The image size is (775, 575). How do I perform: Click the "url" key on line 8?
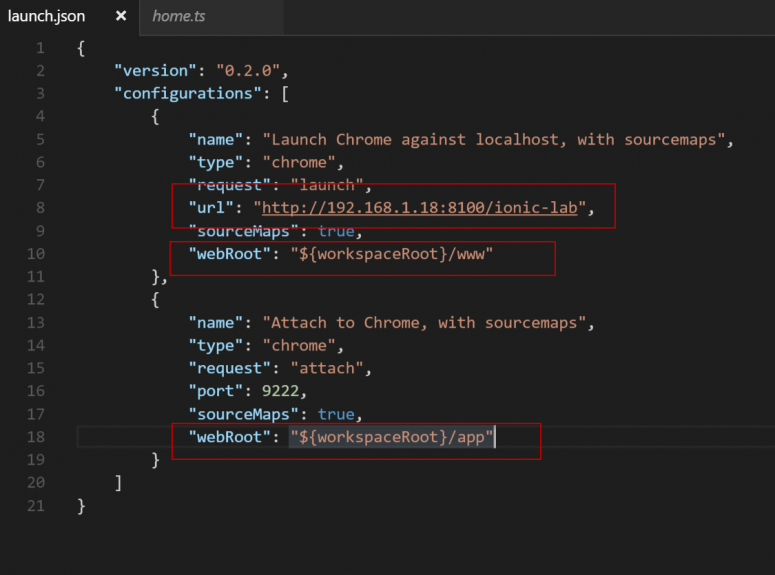(208, 208)
